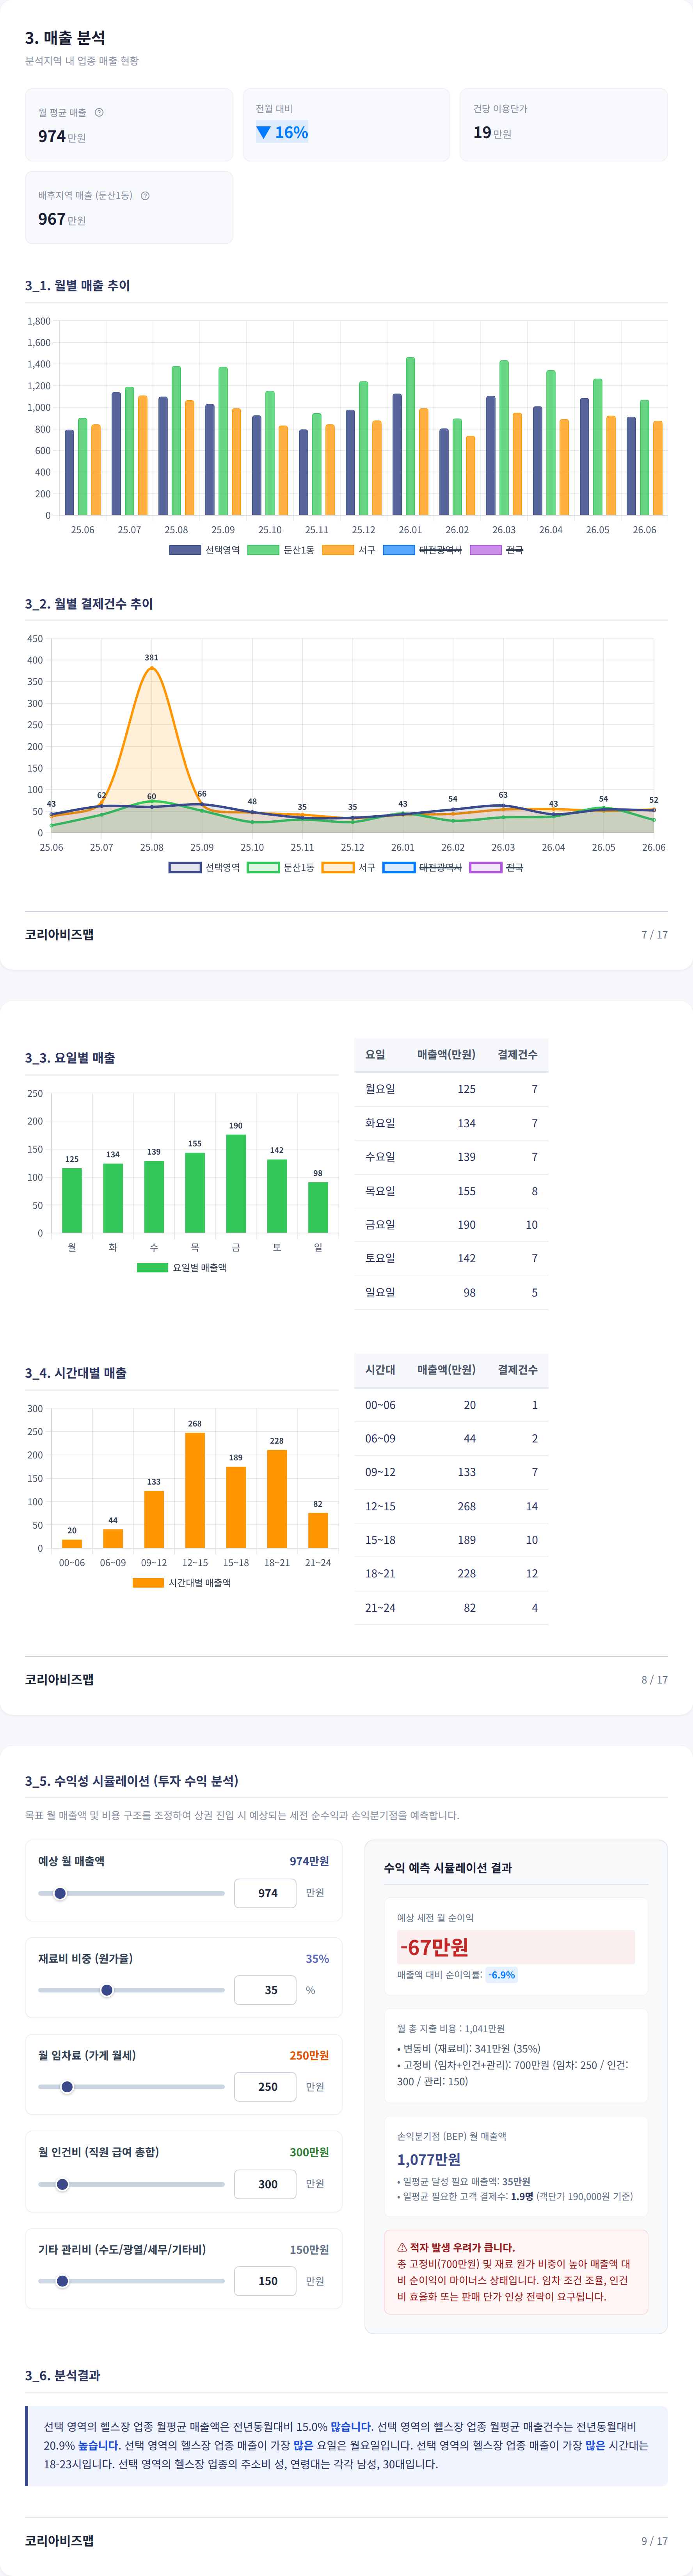
Task: Toggle 서구 legend in 월별 매출 추이 chart
Action: tap(349, 550)
